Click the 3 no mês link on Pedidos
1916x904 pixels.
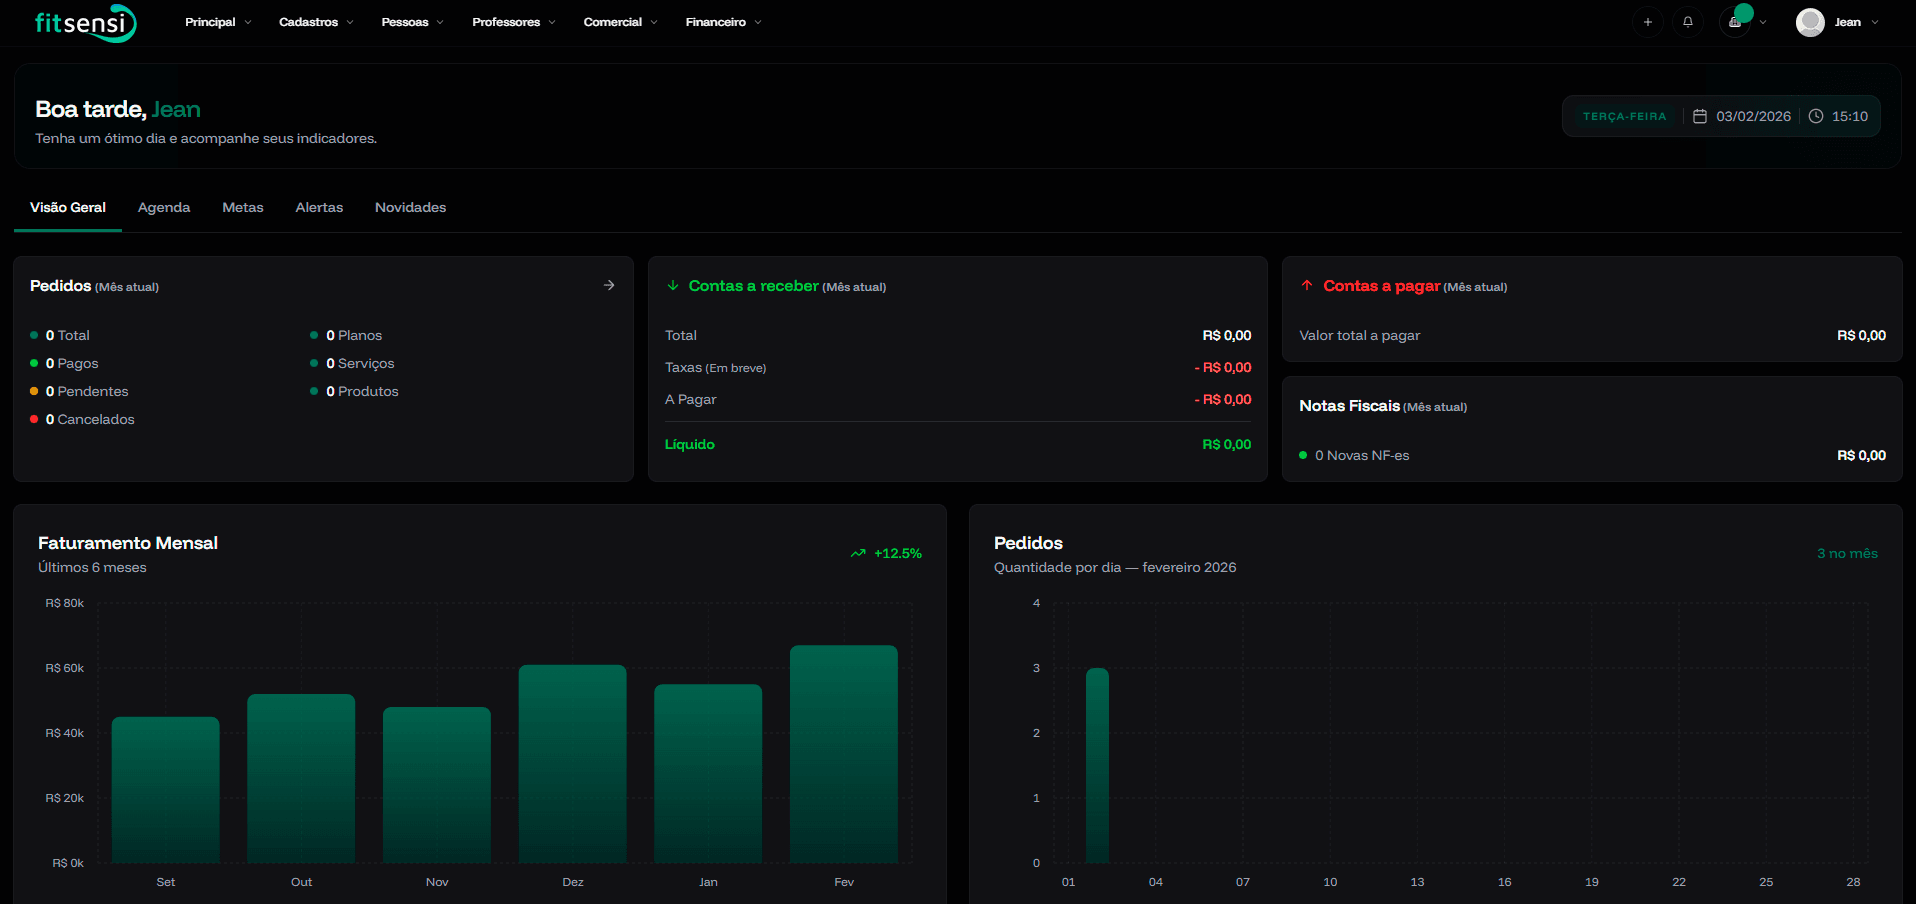(1846, 553)
